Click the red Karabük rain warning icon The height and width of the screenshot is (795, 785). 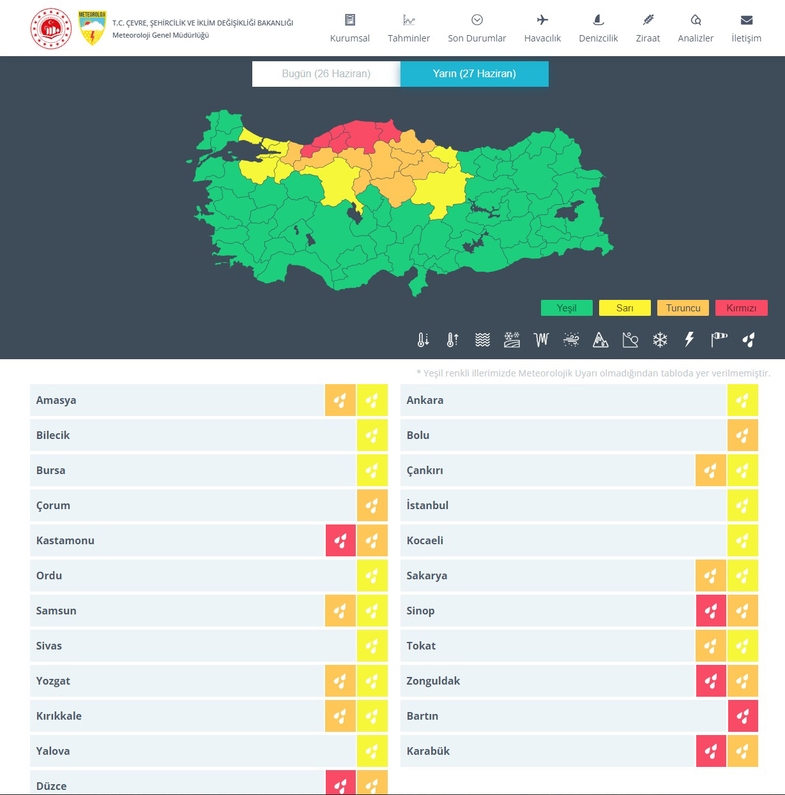click(711, 751)
